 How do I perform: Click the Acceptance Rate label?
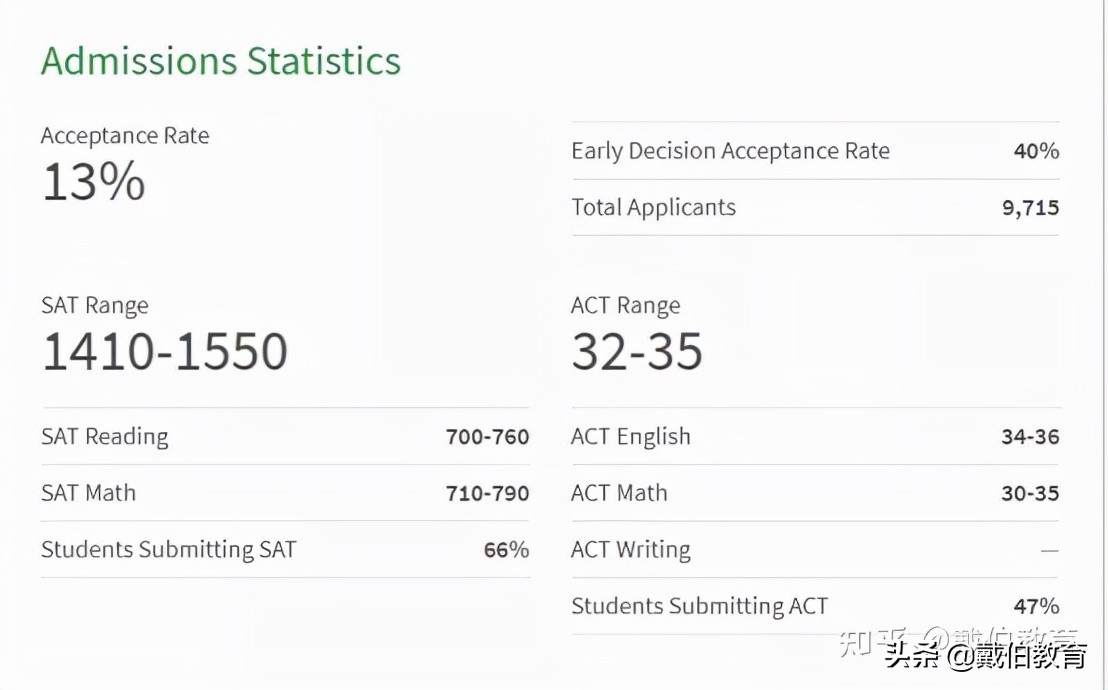coord(125,136)
